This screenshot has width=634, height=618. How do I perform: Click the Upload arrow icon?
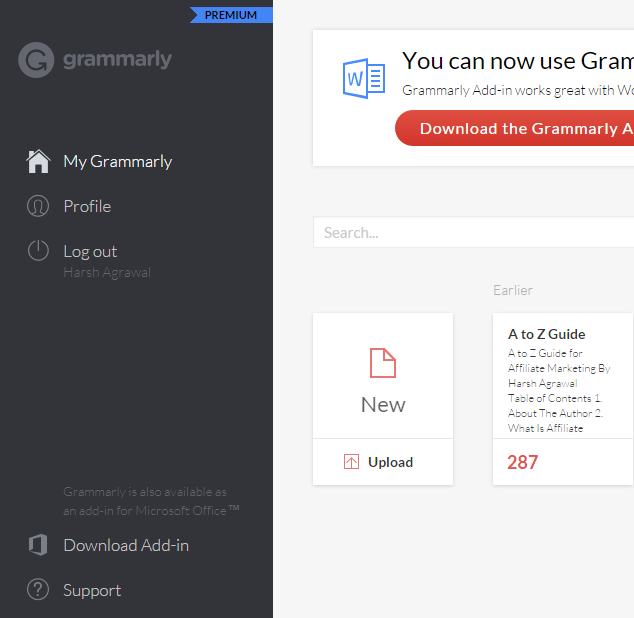point(351,461)
